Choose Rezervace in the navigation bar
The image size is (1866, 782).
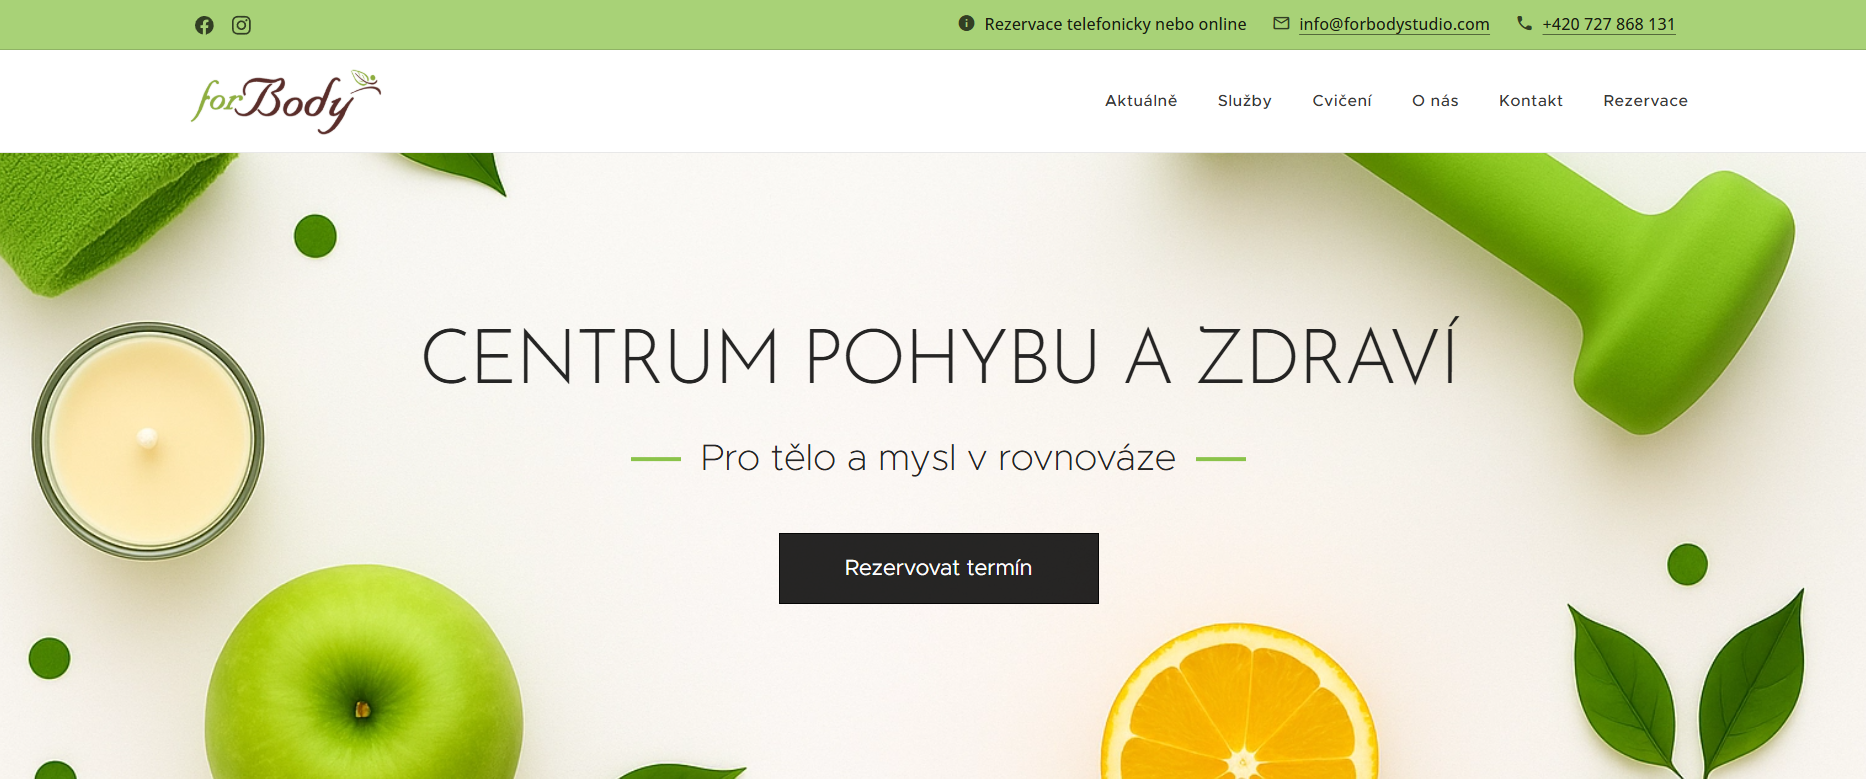click(x=1645, y=101)
